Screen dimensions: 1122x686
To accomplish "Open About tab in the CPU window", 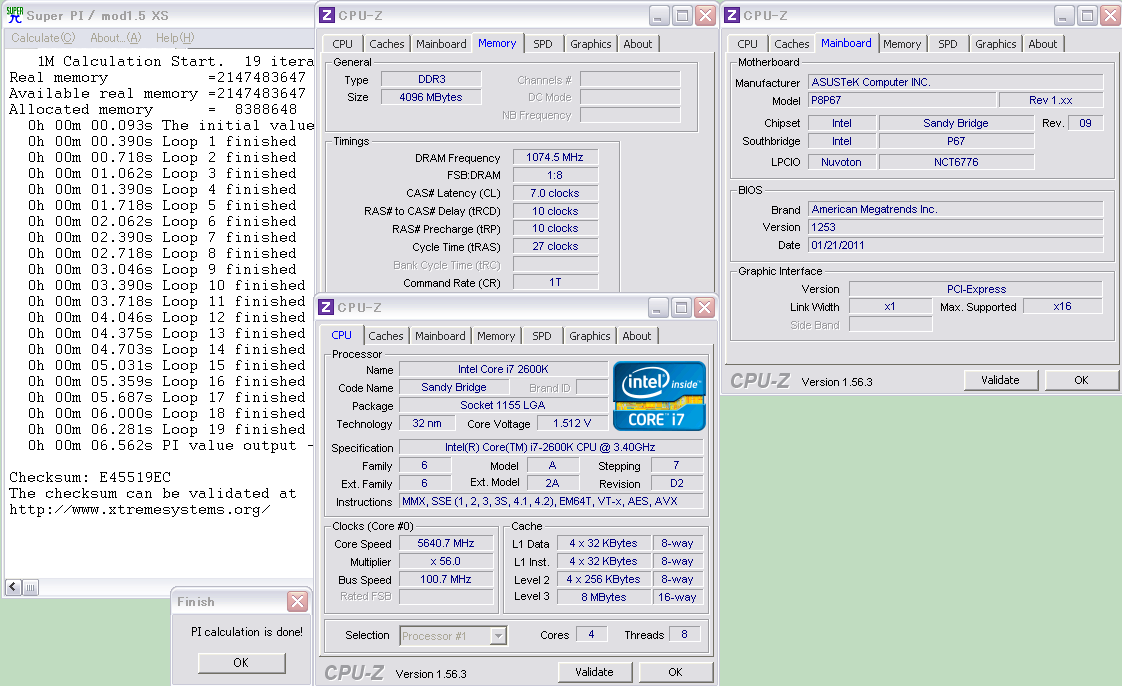I will [637, 335].
